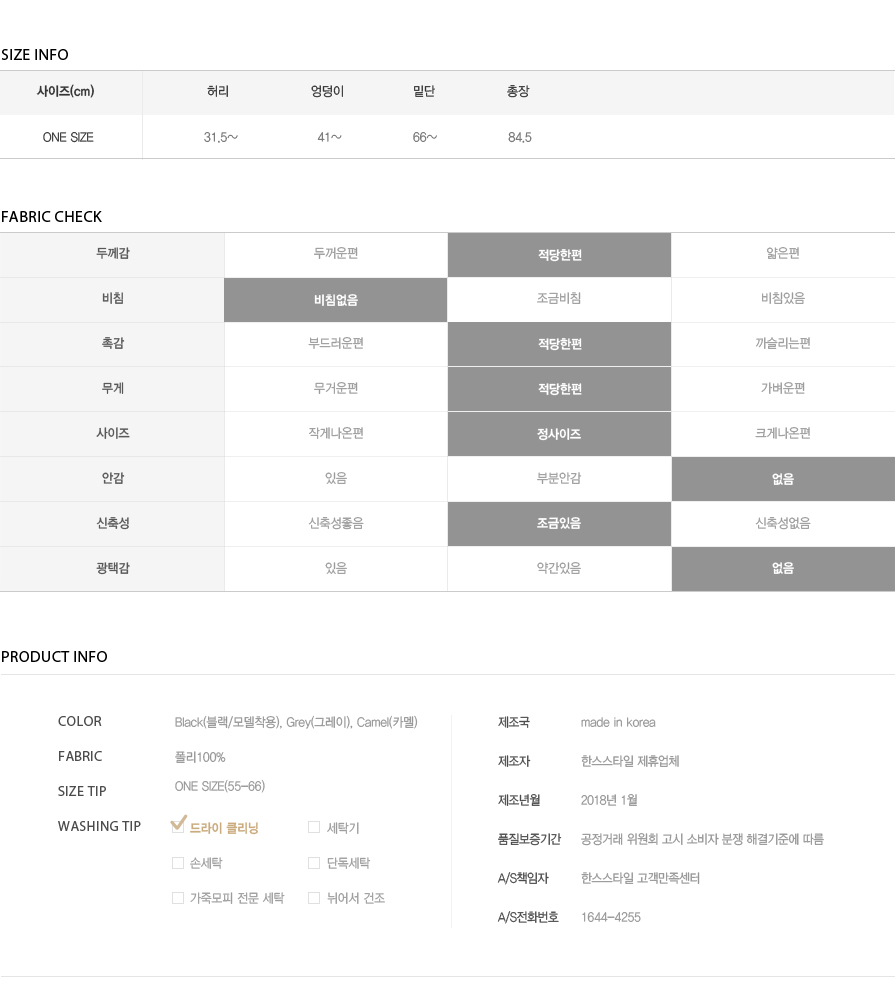
Task: Click the 31.5~ waist value
Action: [x=221, y=137]
